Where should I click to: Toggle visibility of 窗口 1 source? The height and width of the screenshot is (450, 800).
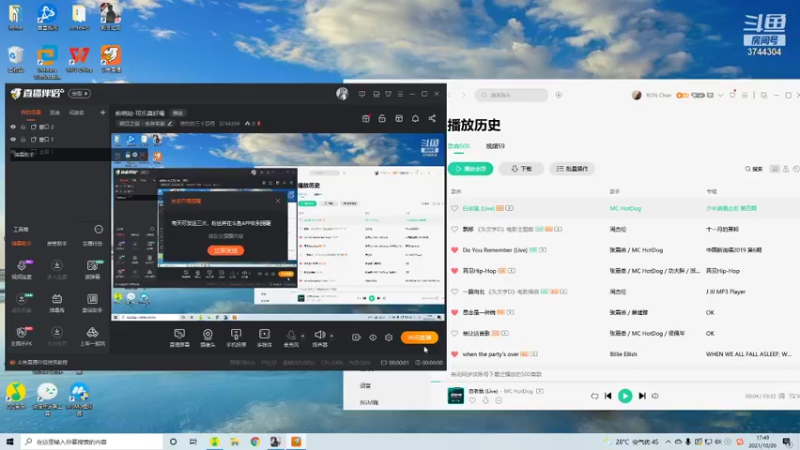(13, 139)
